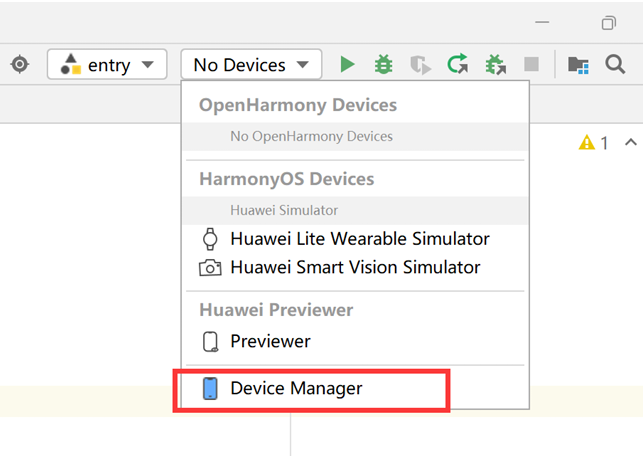Collapse the No Devices dropdown

click(251, 64)
